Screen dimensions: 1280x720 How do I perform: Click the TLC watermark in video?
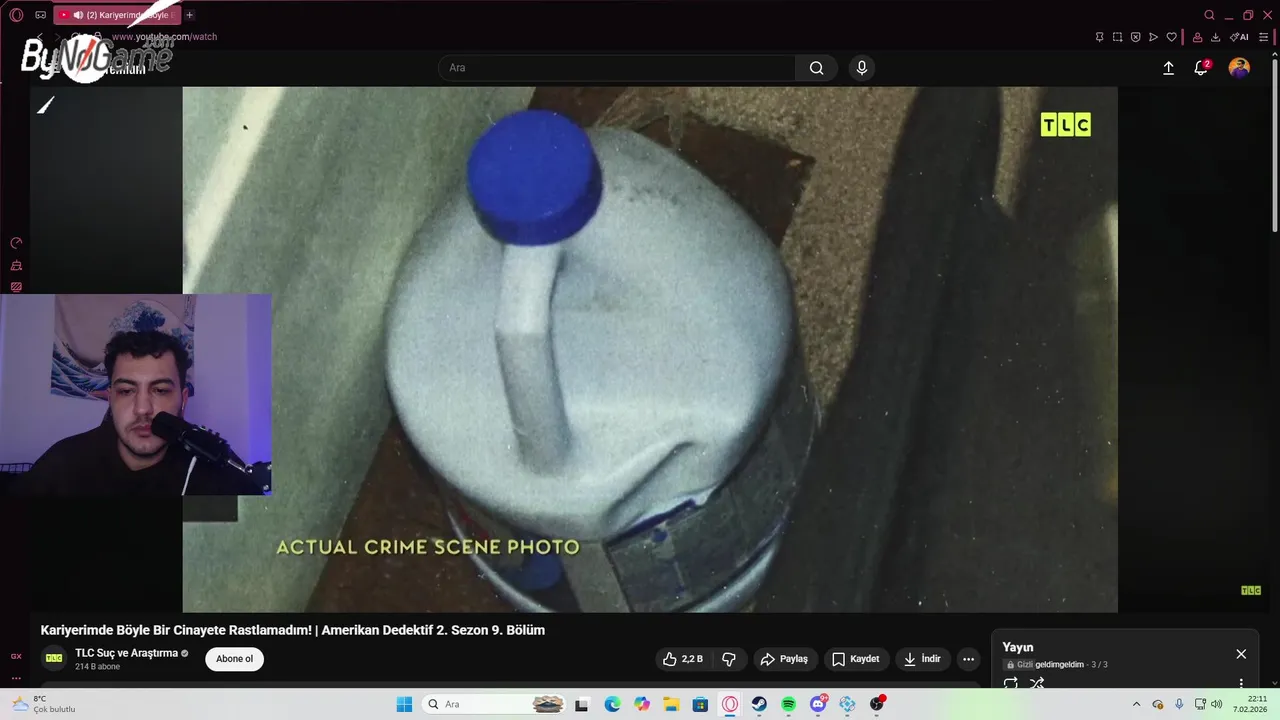click(1065, 125)
